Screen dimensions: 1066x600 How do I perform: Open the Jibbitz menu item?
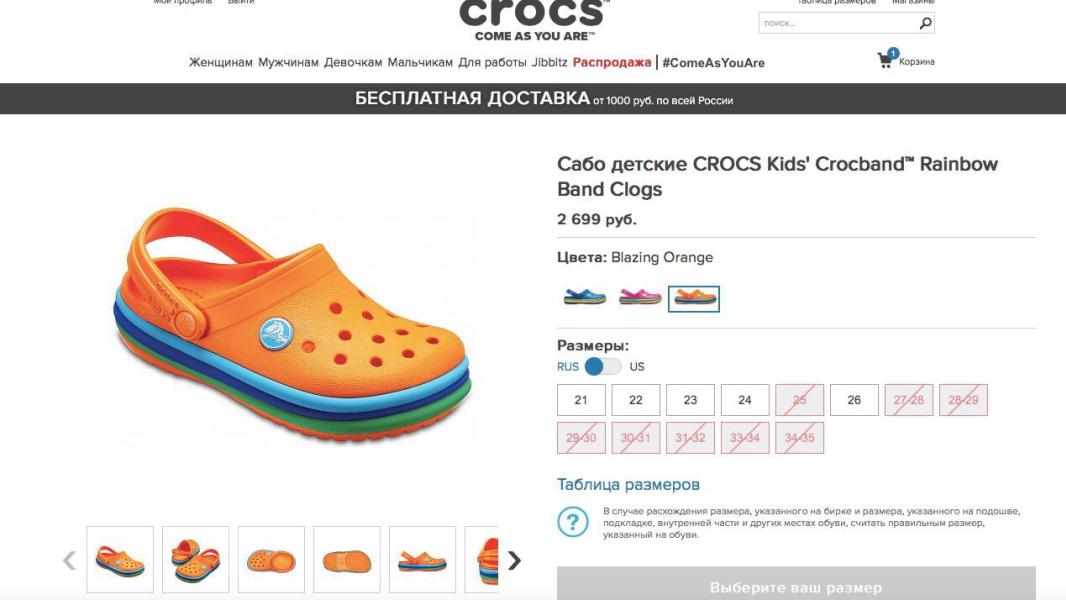click(549, 63)
